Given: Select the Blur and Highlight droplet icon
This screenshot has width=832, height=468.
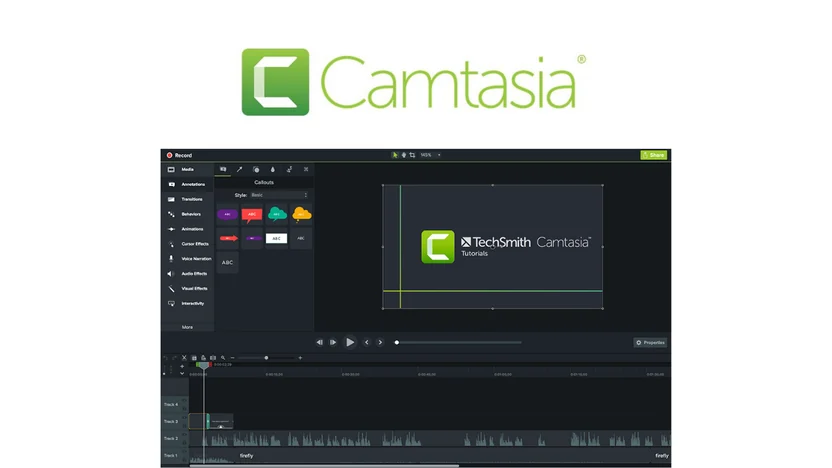Looking at the screenshot, I should tap(273, 169).
